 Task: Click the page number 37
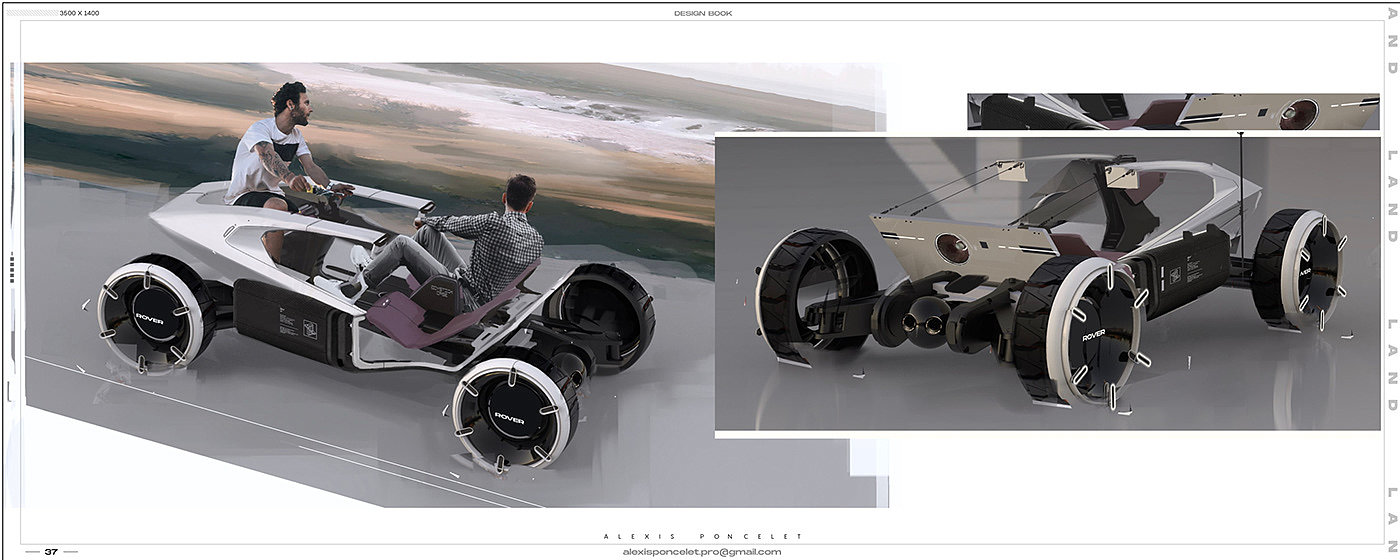[51, 551]
